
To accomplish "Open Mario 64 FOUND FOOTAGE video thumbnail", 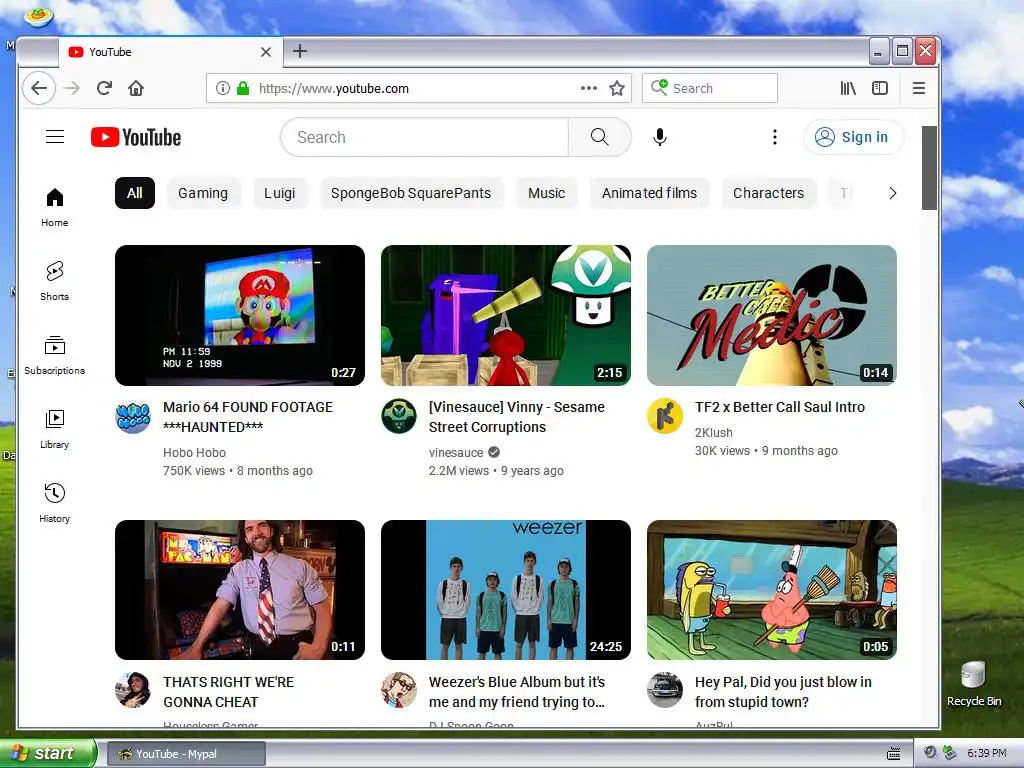I will [240, 315].
